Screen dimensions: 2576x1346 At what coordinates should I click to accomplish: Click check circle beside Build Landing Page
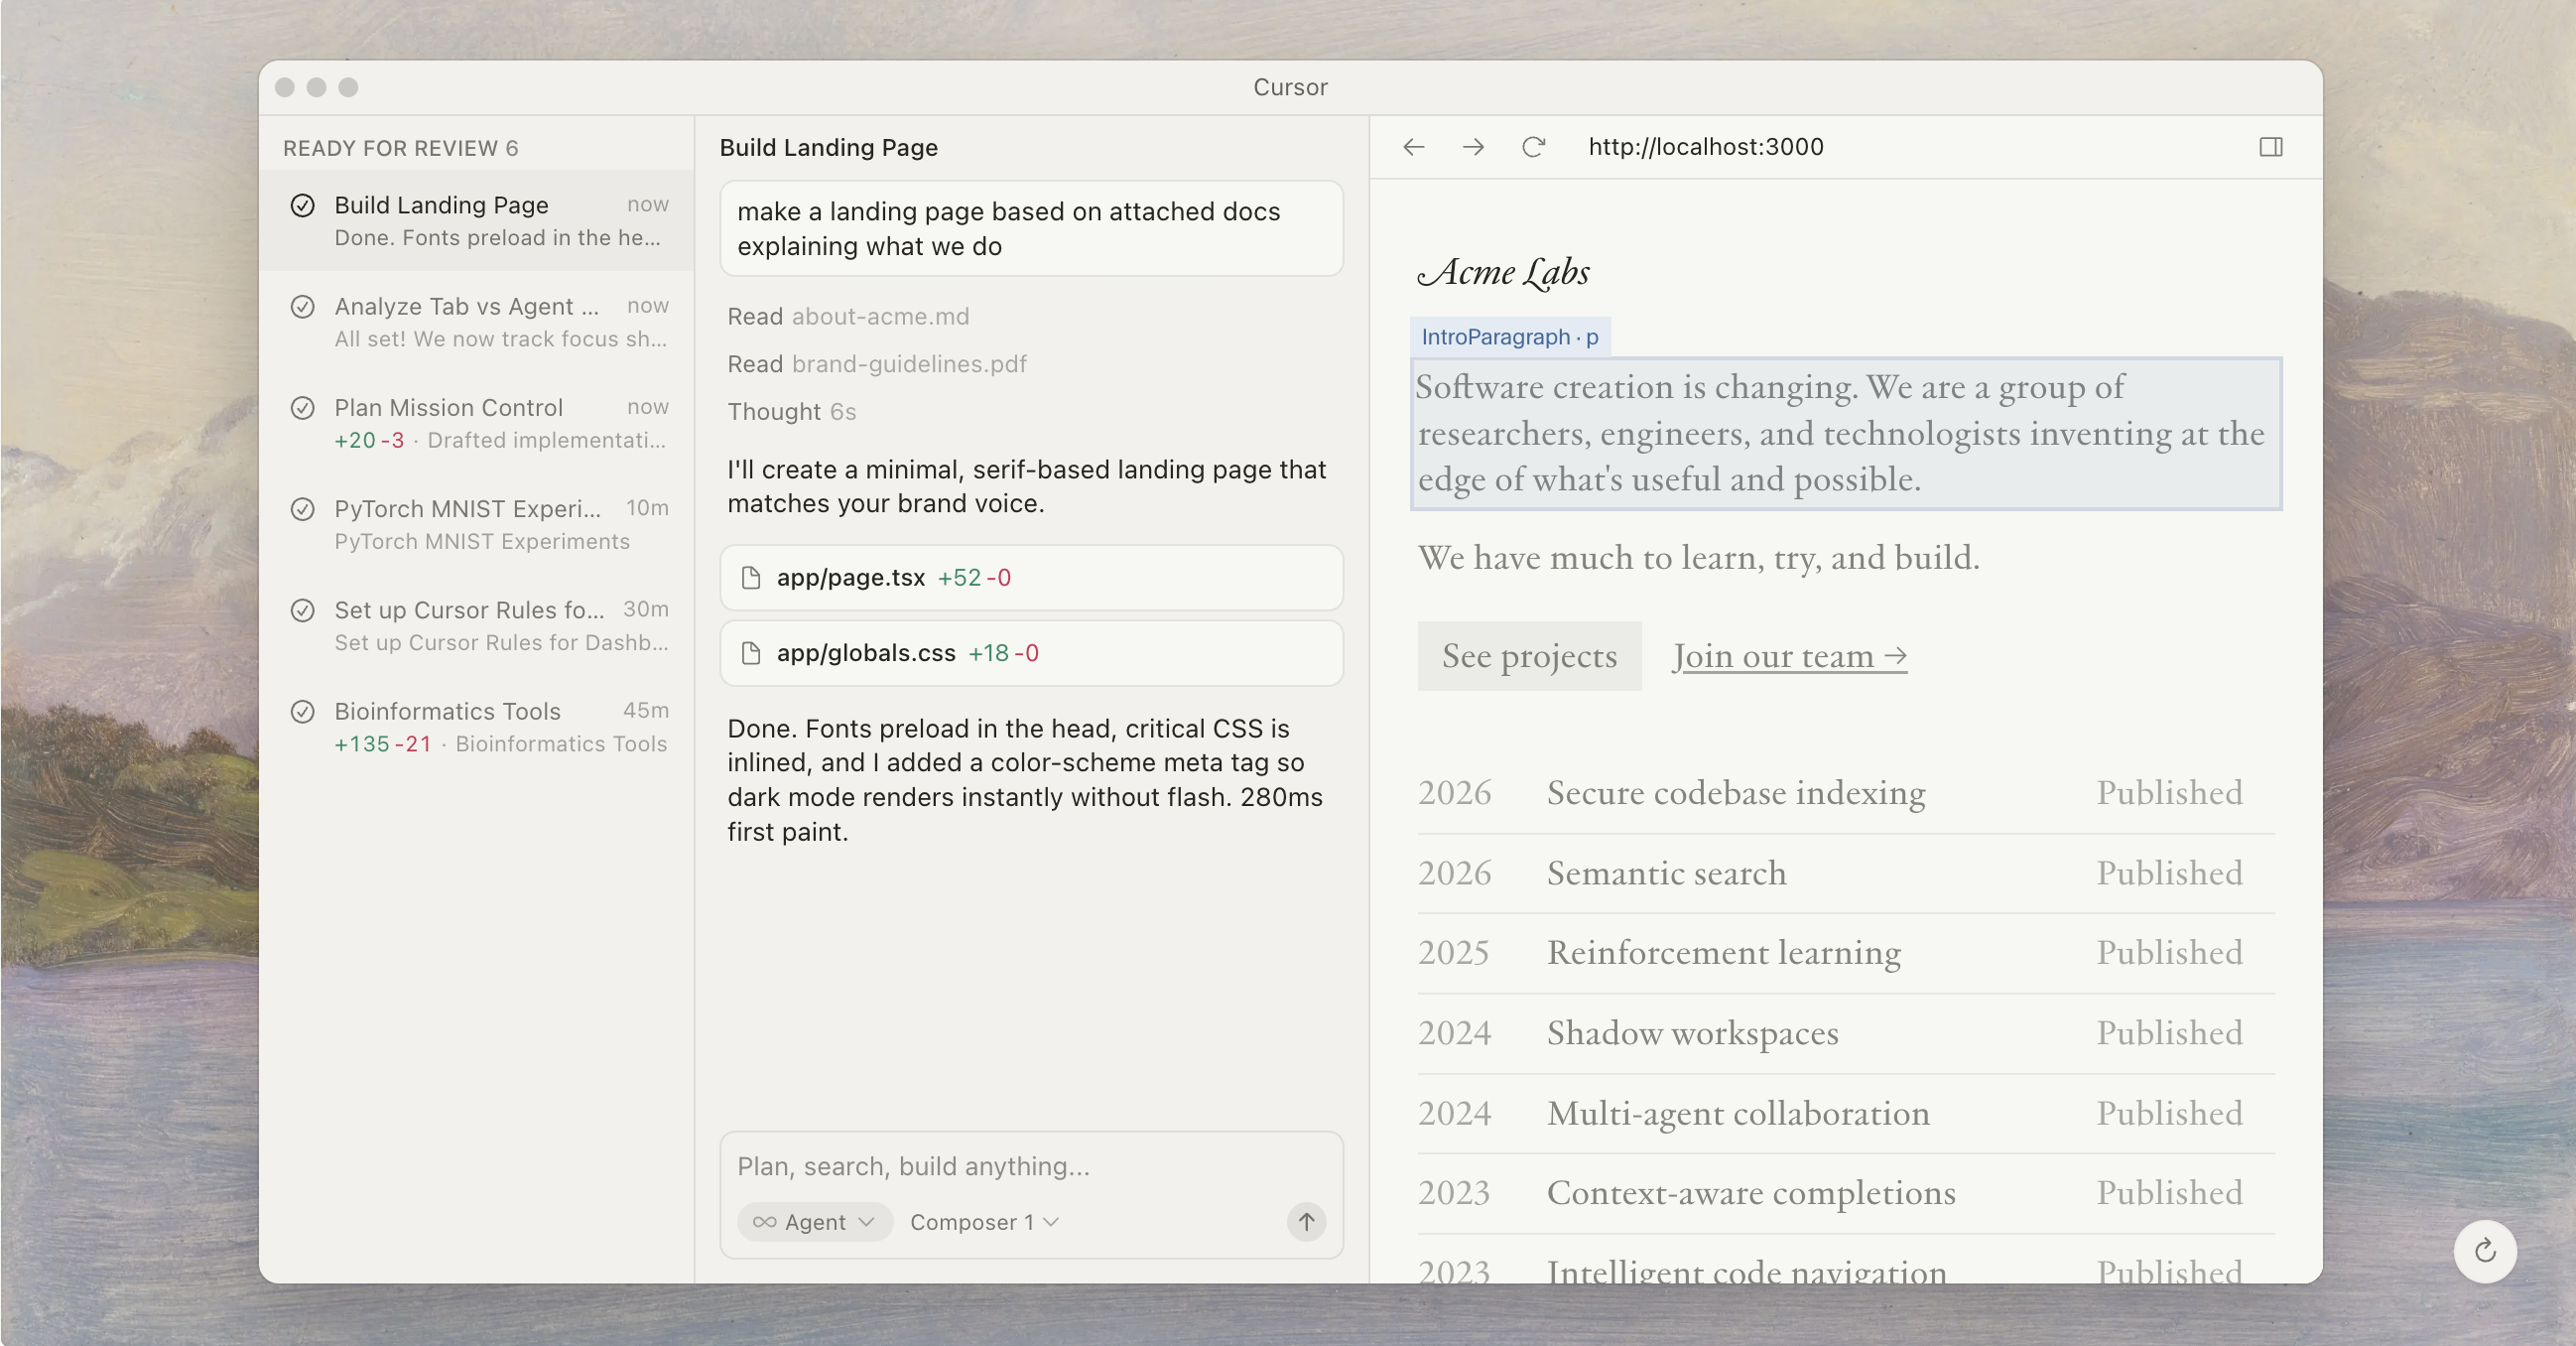coord(302,205)
